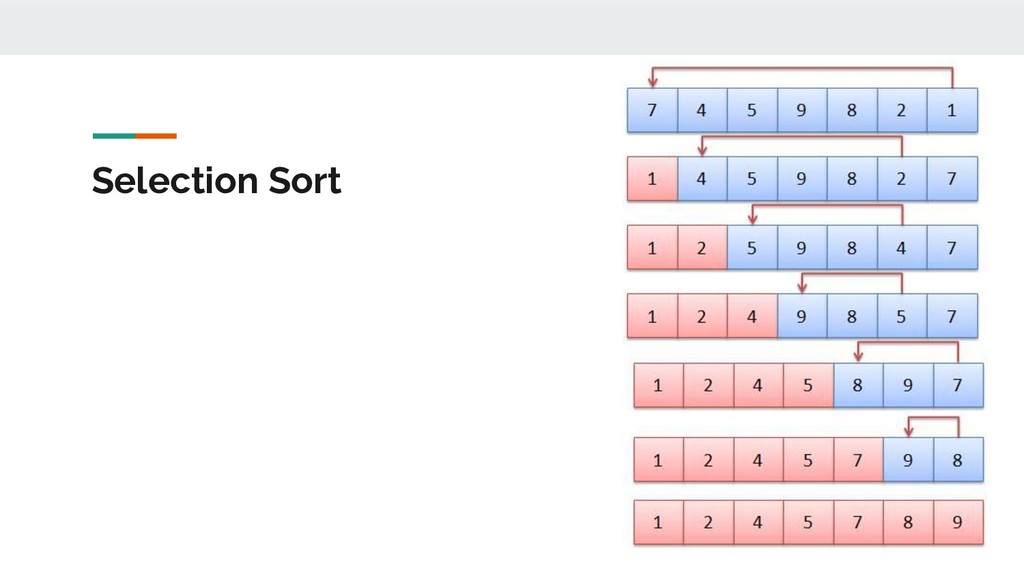Screen dimensions: 1024x576
Task: Select the blue 8 cell in sixth row
Action: click(958, 460)
